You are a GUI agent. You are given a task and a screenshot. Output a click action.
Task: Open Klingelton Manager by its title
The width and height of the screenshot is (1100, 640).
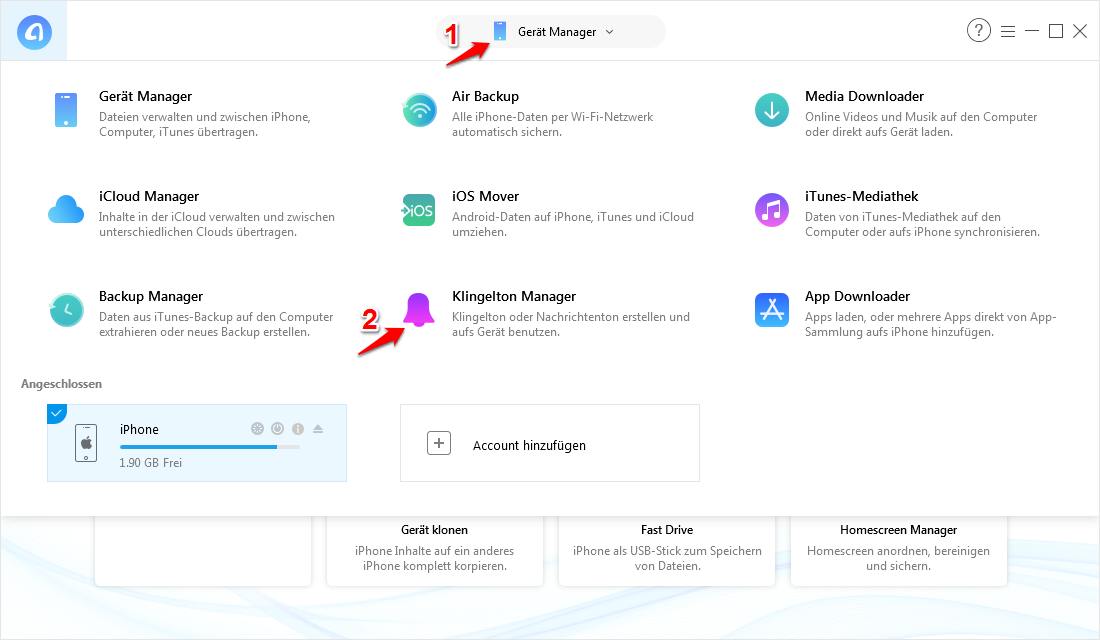pos(514,296)
